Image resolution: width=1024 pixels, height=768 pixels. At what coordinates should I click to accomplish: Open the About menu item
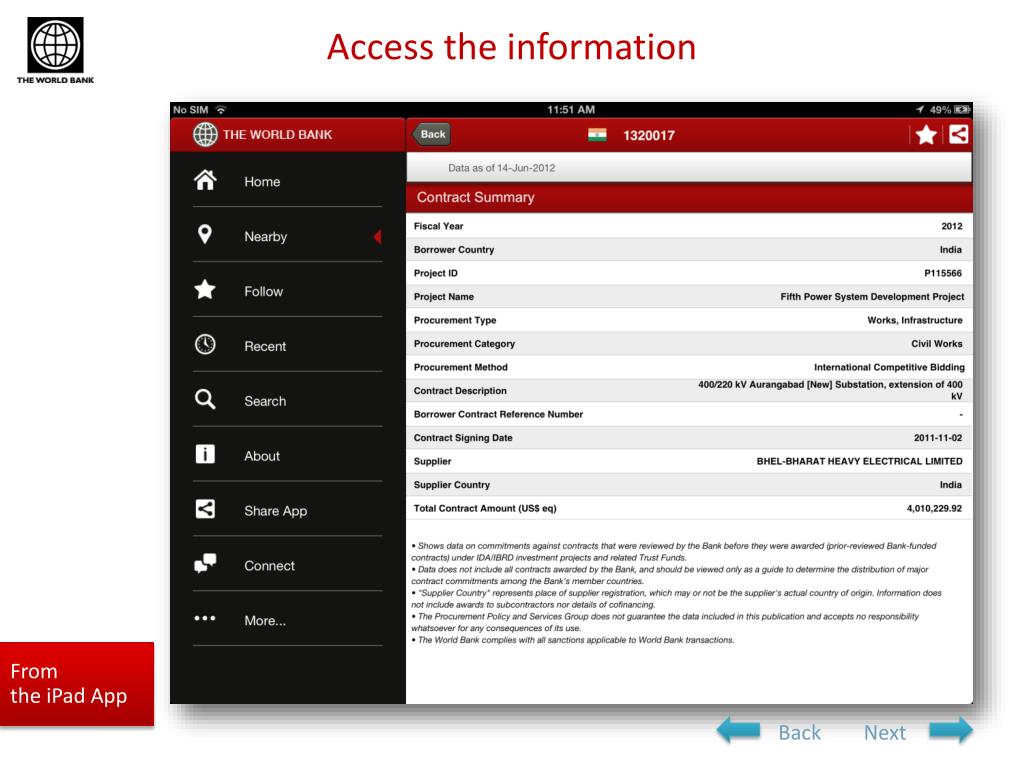tap(287, 455)
